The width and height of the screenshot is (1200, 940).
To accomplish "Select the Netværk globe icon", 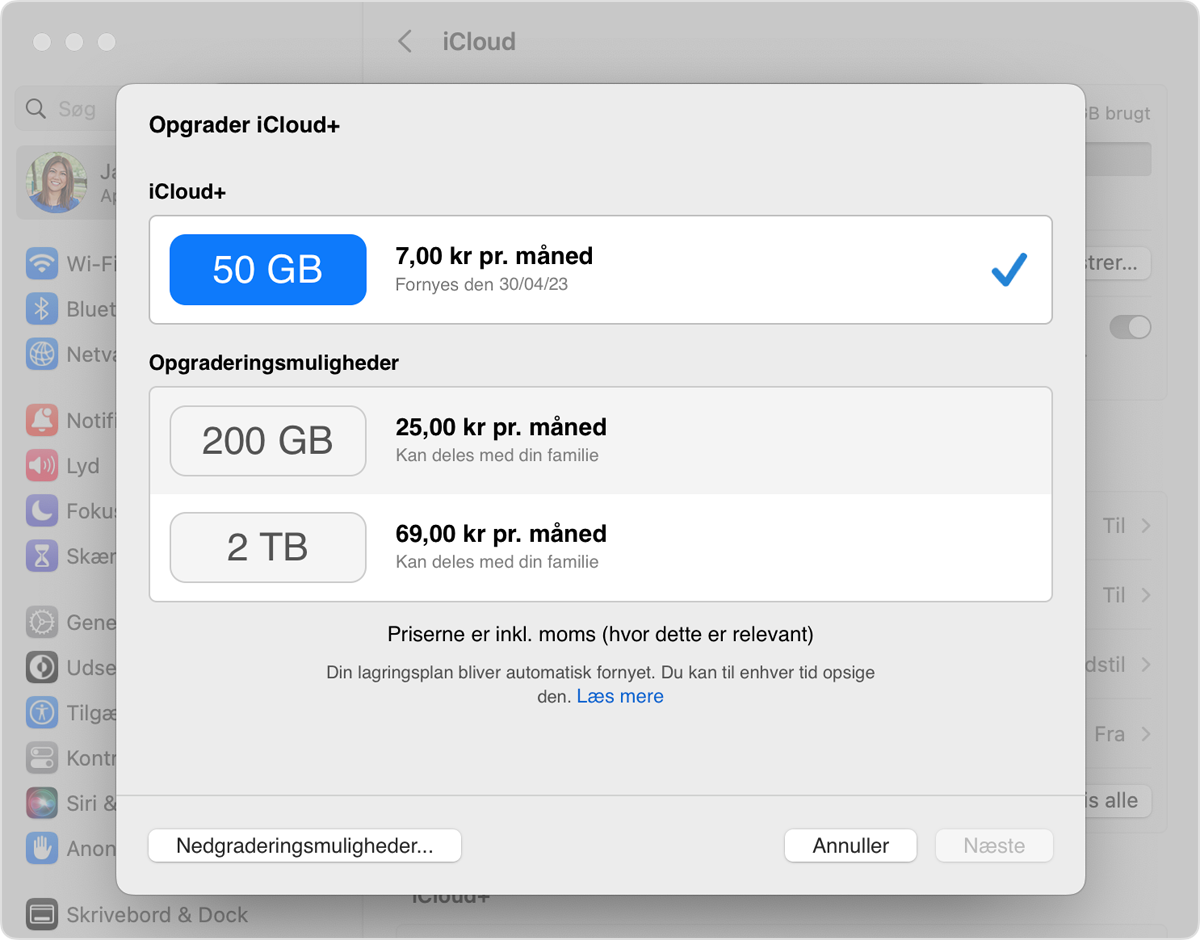I will click(x=42, y=353).
